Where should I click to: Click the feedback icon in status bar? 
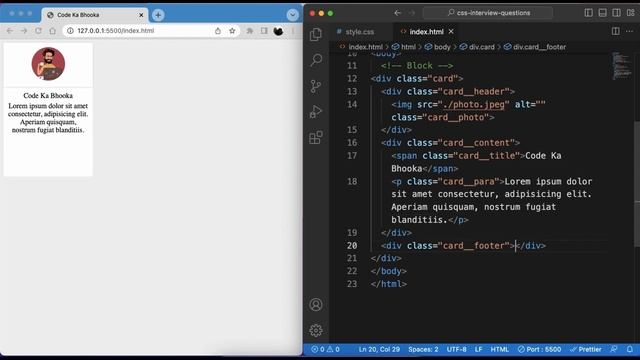[614, 349]
